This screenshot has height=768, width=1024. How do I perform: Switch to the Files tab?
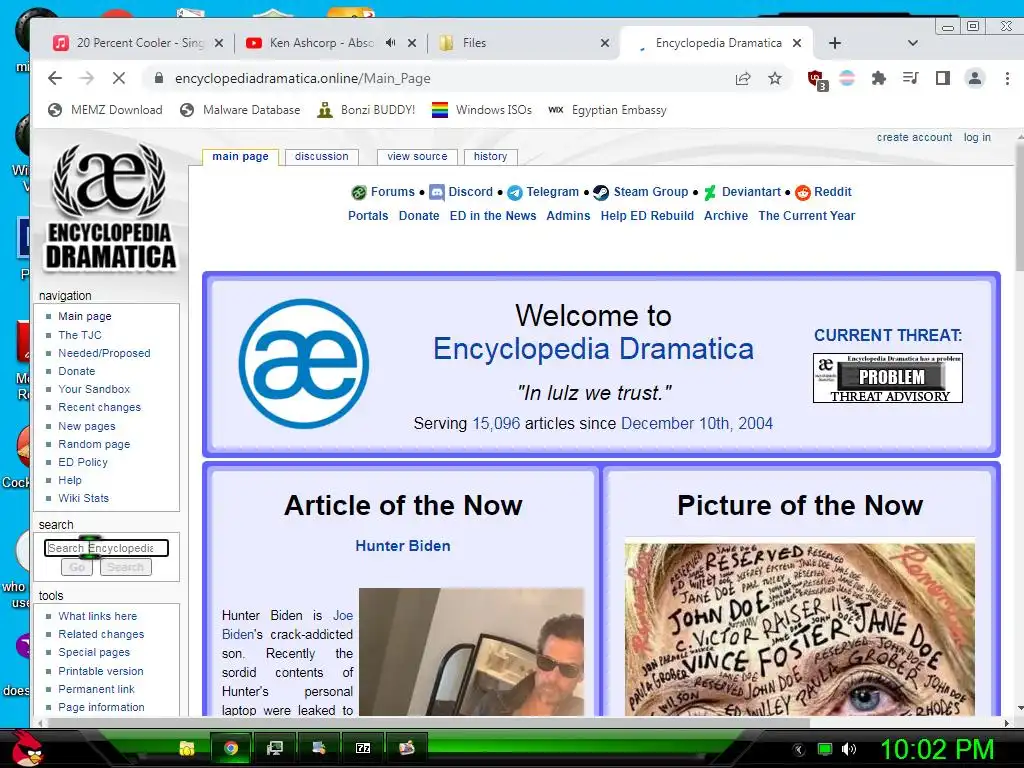[x=522, y=43]
